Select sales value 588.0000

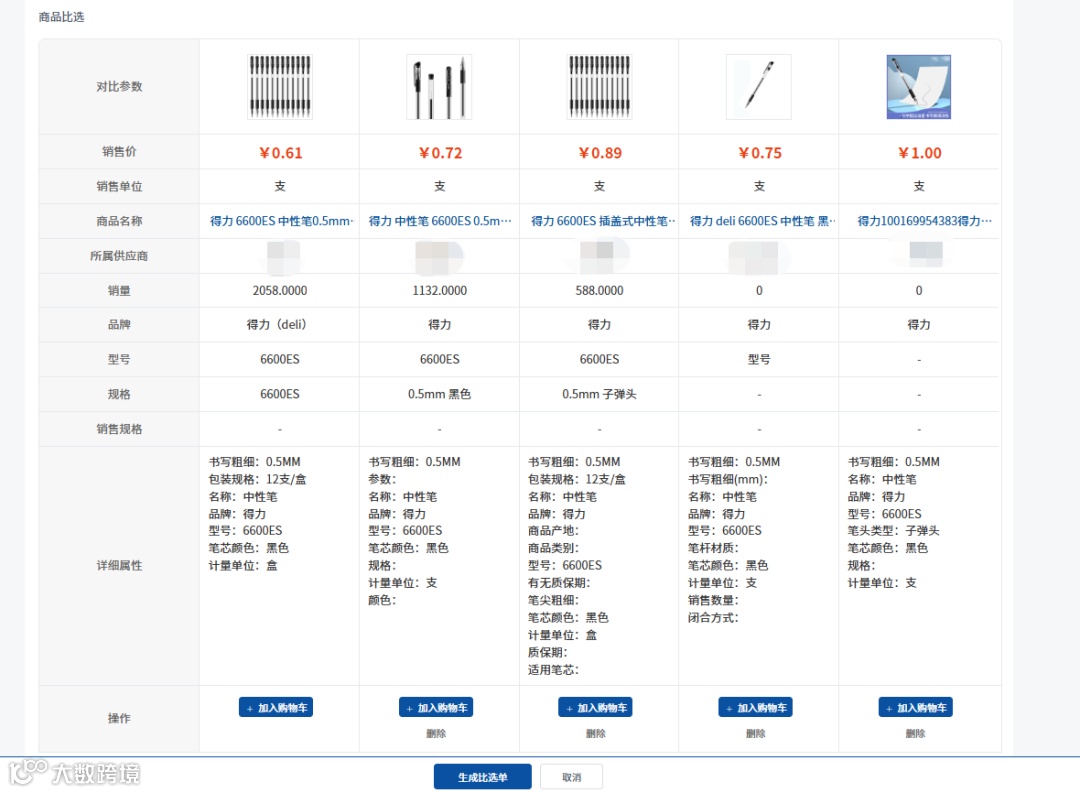599,291
